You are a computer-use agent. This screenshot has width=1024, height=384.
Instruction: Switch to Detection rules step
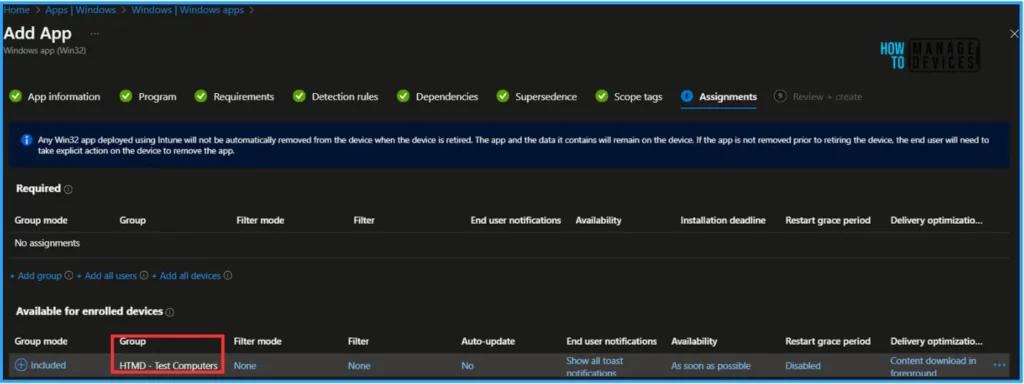(x=345, y=97)
